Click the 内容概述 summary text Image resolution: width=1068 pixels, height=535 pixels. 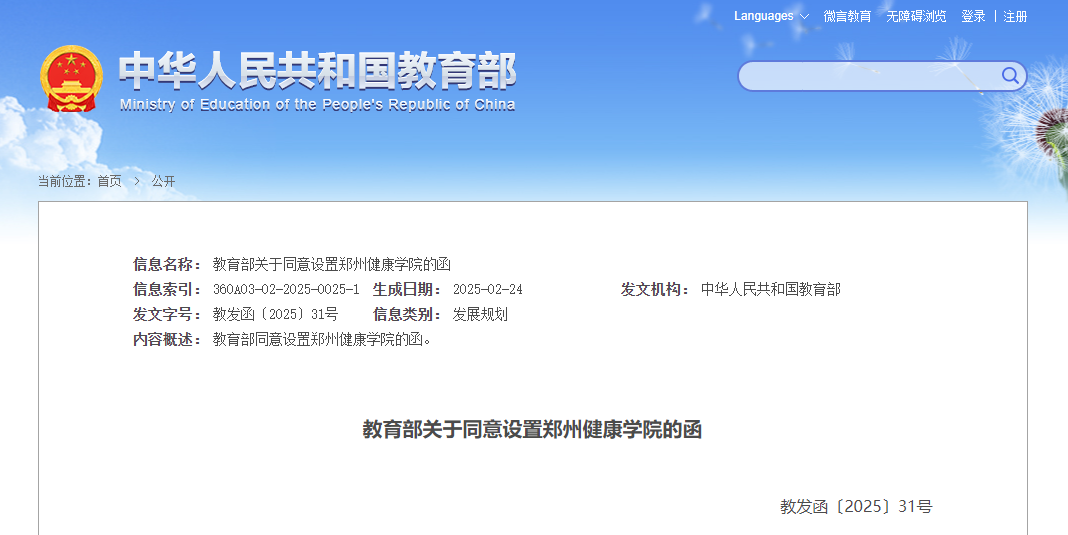tap(322, 339)
